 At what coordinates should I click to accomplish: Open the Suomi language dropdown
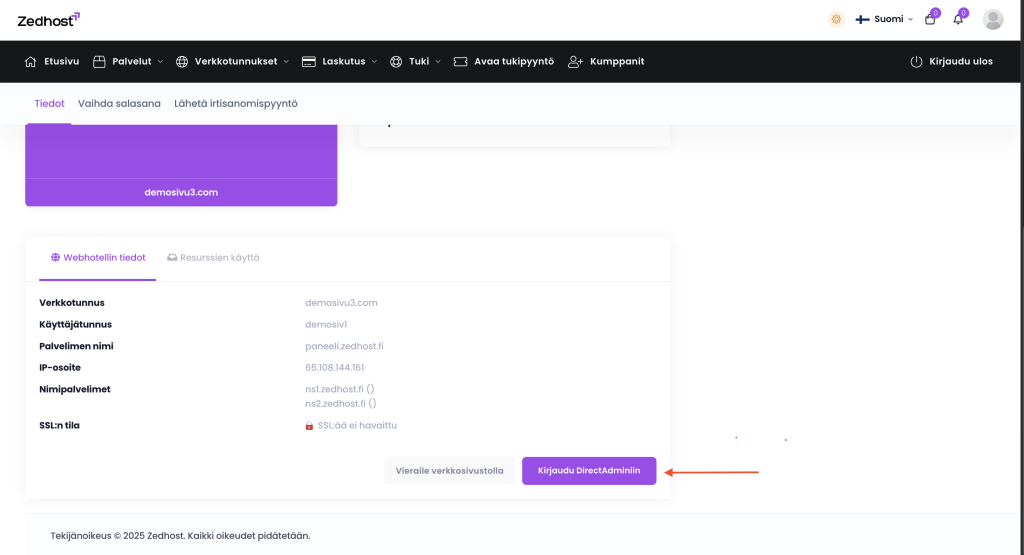pyautogui.click(x=884, y=19)
